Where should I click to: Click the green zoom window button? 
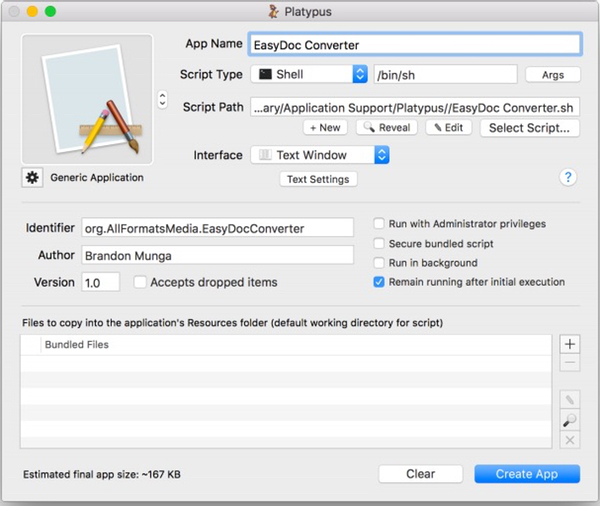point(50,11)
